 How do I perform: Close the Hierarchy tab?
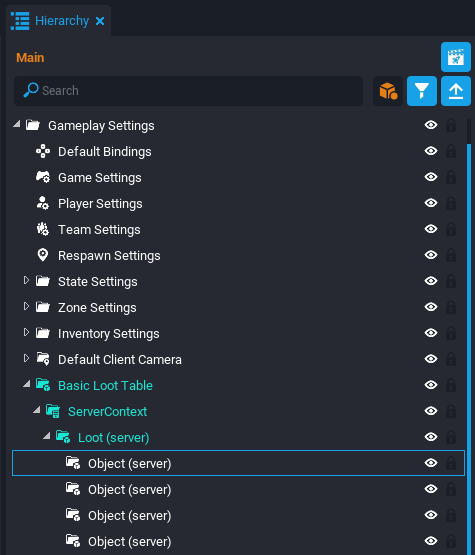click(x=100, y=21)
